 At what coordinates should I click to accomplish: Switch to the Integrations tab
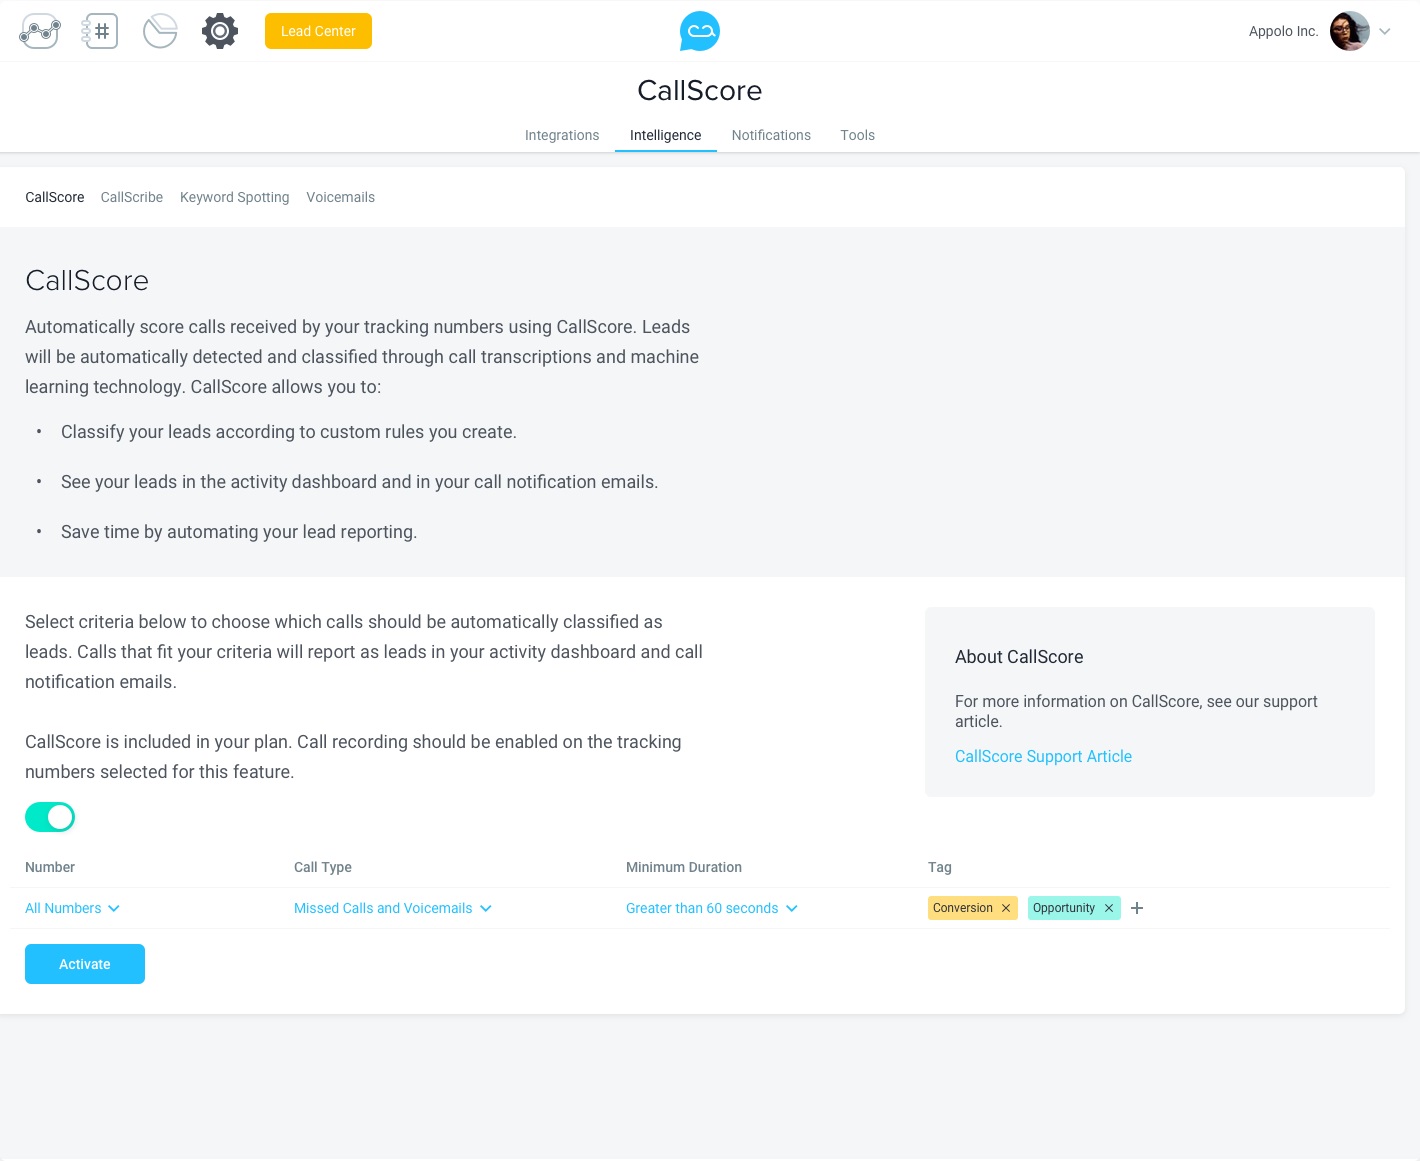click(x=562, y=135)
